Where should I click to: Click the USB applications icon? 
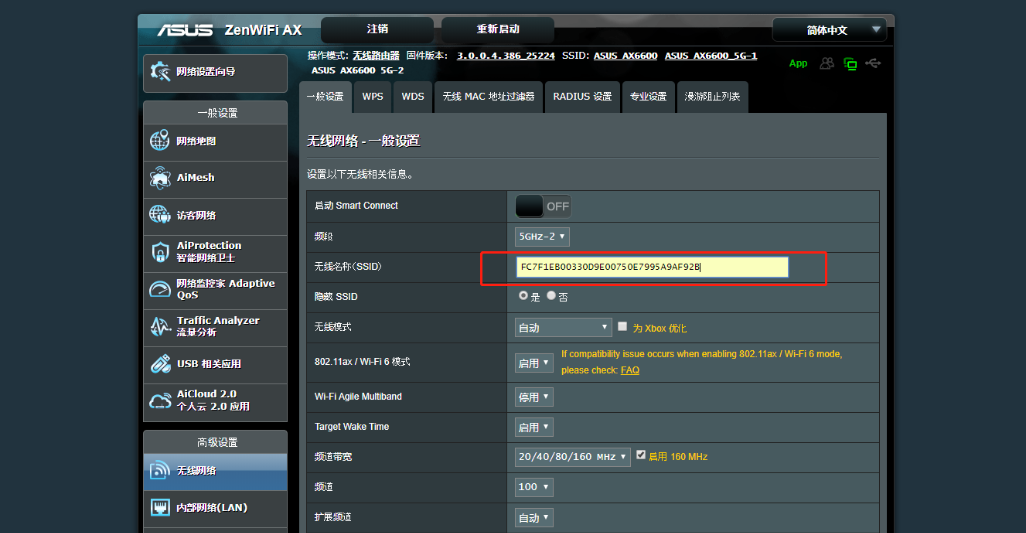pos(160,364)
